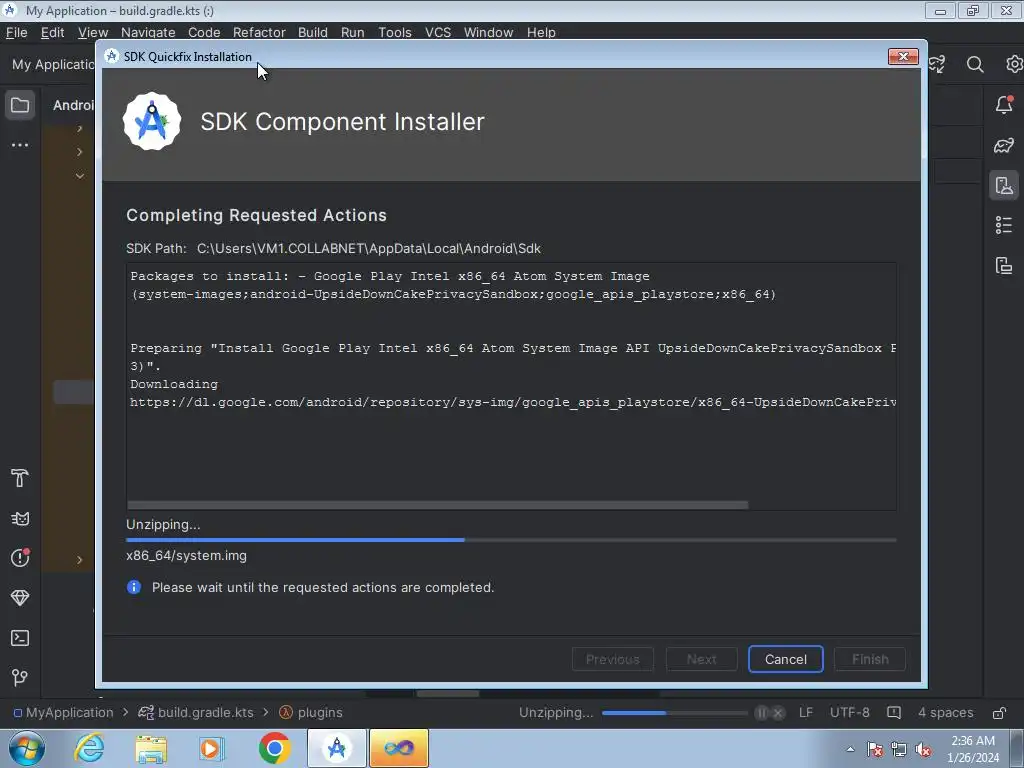Open Windows Media Player taskbar icon

[x=212, y=748]
